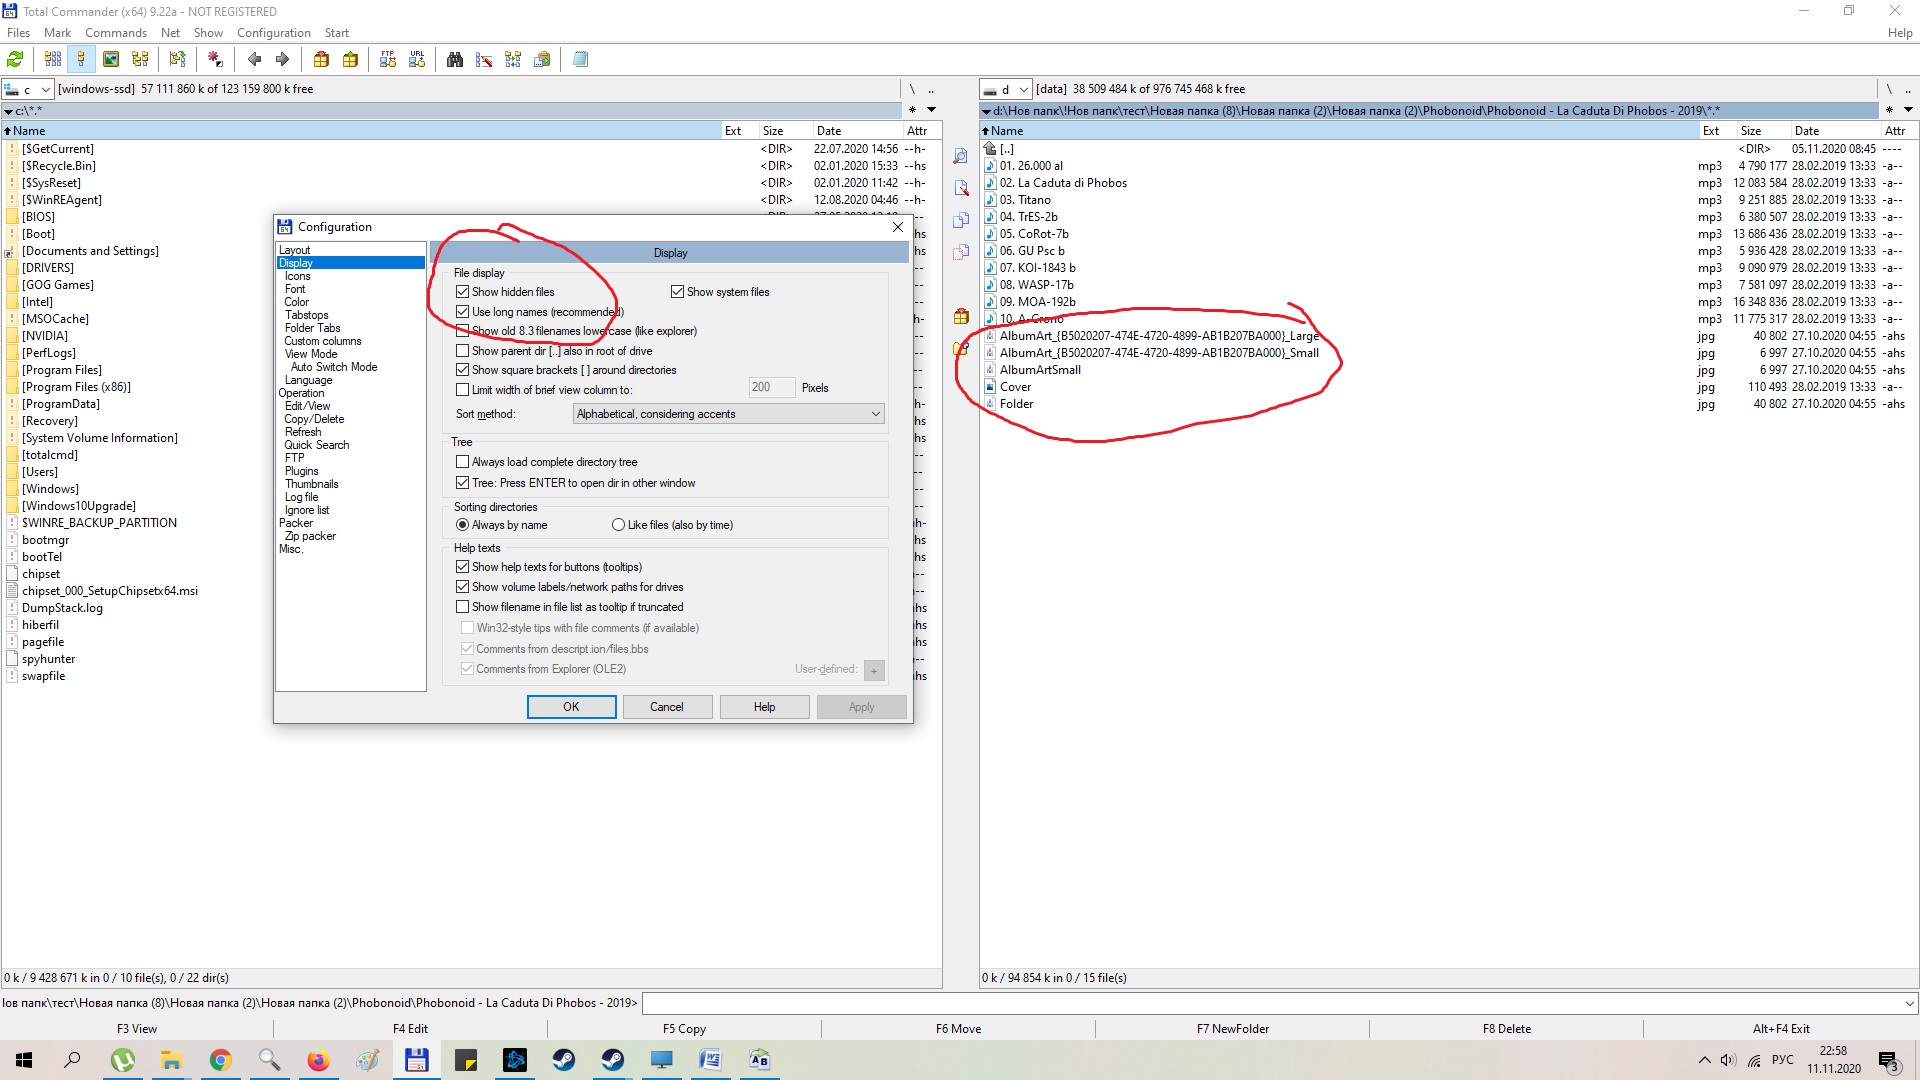
Task: Click Cancel in the Configuration dialog
Action: (x=667, y=707)
